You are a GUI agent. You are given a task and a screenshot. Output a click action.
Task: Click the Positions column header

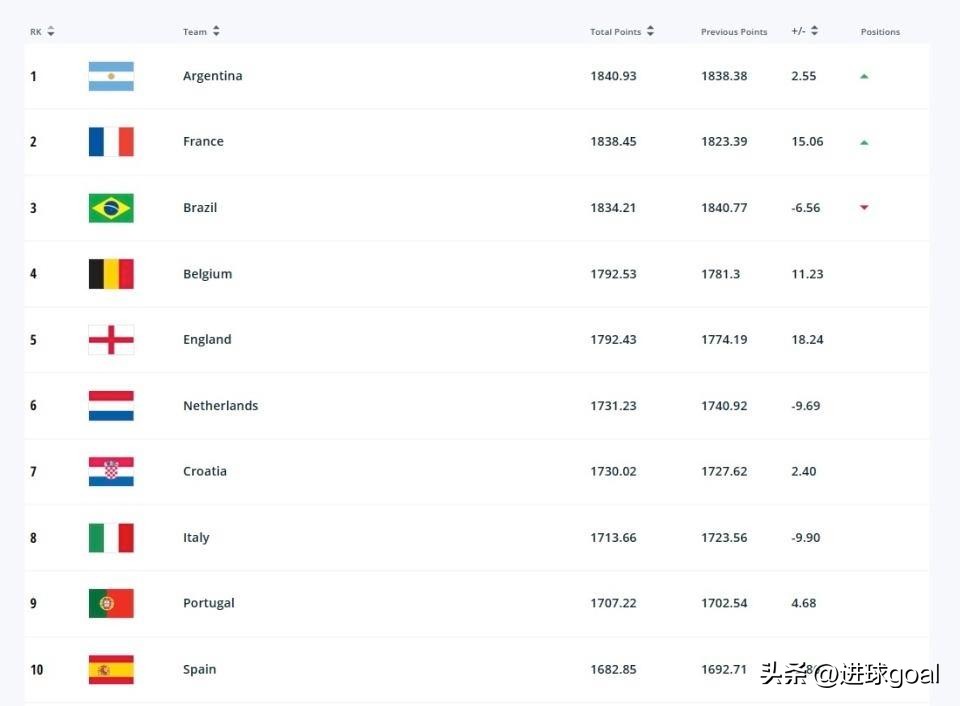[880, 32]
